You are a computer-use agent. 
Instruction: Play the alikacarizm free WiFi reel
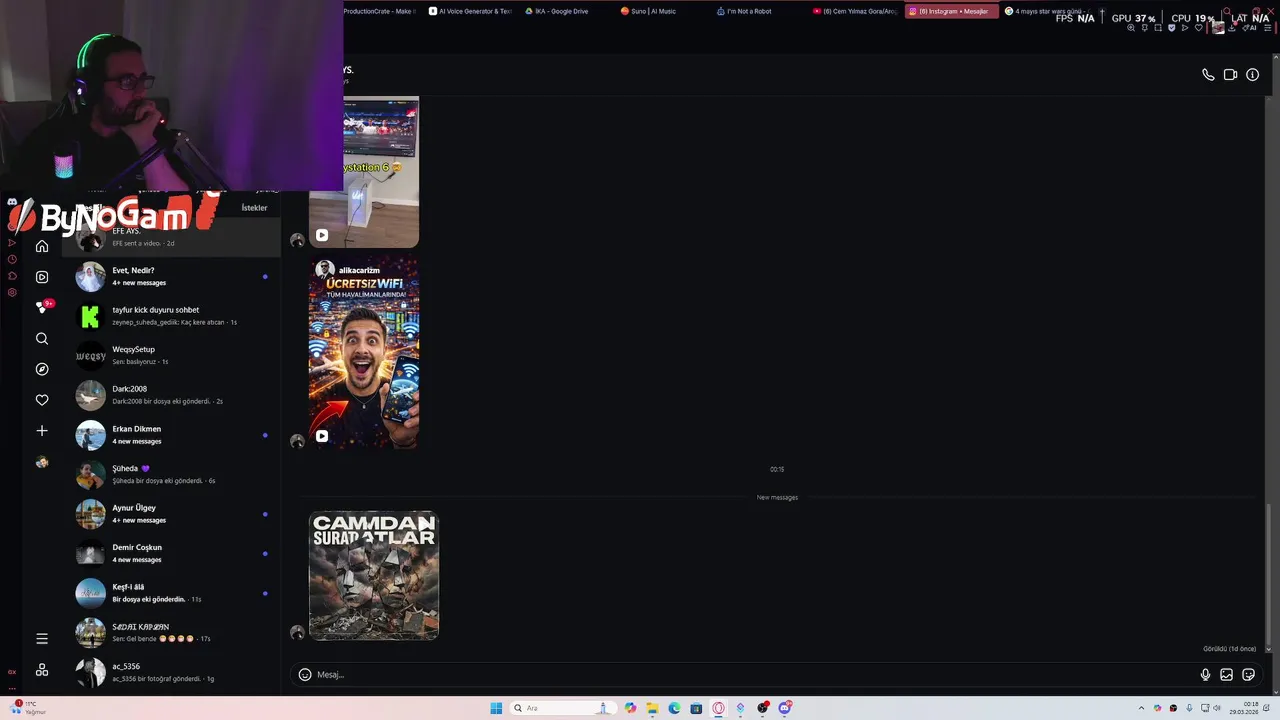tap(364, 352)
